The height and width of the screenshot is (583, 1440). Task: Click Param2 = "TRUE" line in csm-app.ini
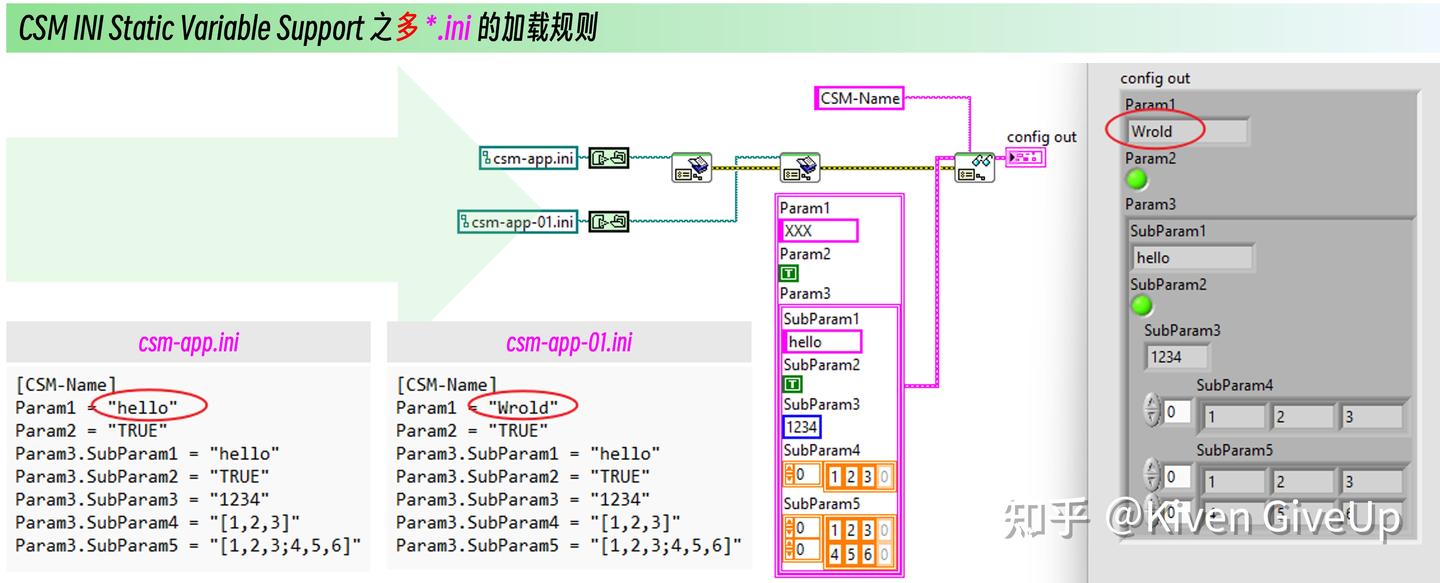point(93,430)
